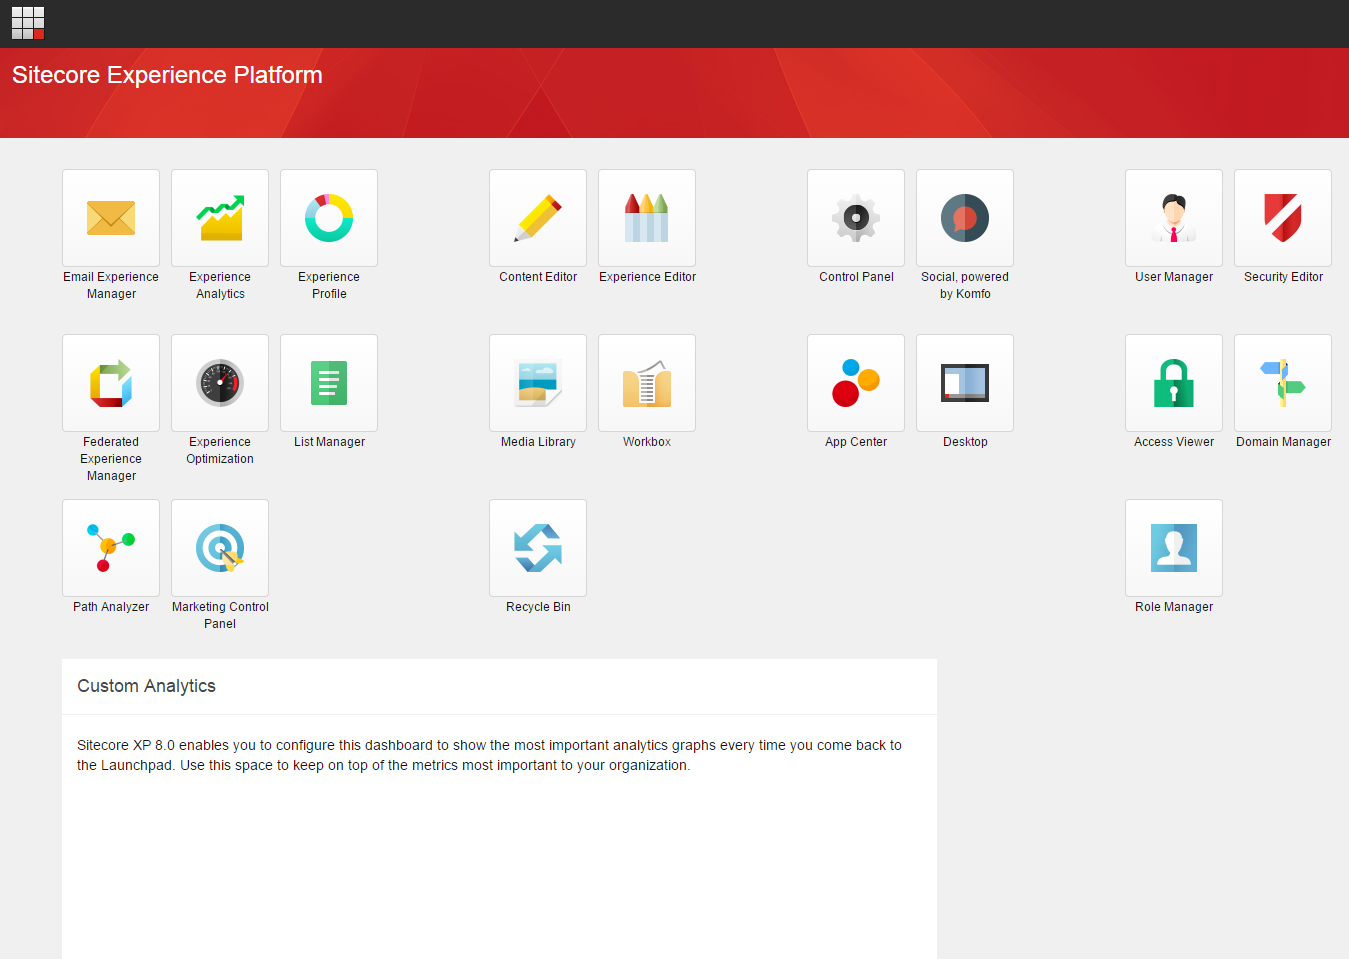Click the Custom Analytics panel title
The width and height of the screenshot is (1349, 959).
click(146, 686)
